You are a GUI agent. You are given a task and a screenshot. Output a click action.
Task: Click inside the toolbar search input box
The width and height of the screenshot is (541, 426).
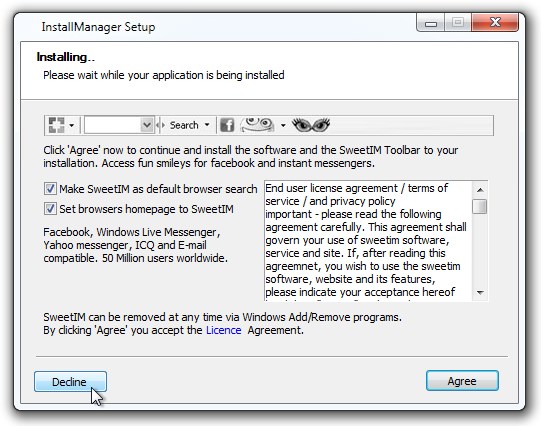click(x=112, y=125)
